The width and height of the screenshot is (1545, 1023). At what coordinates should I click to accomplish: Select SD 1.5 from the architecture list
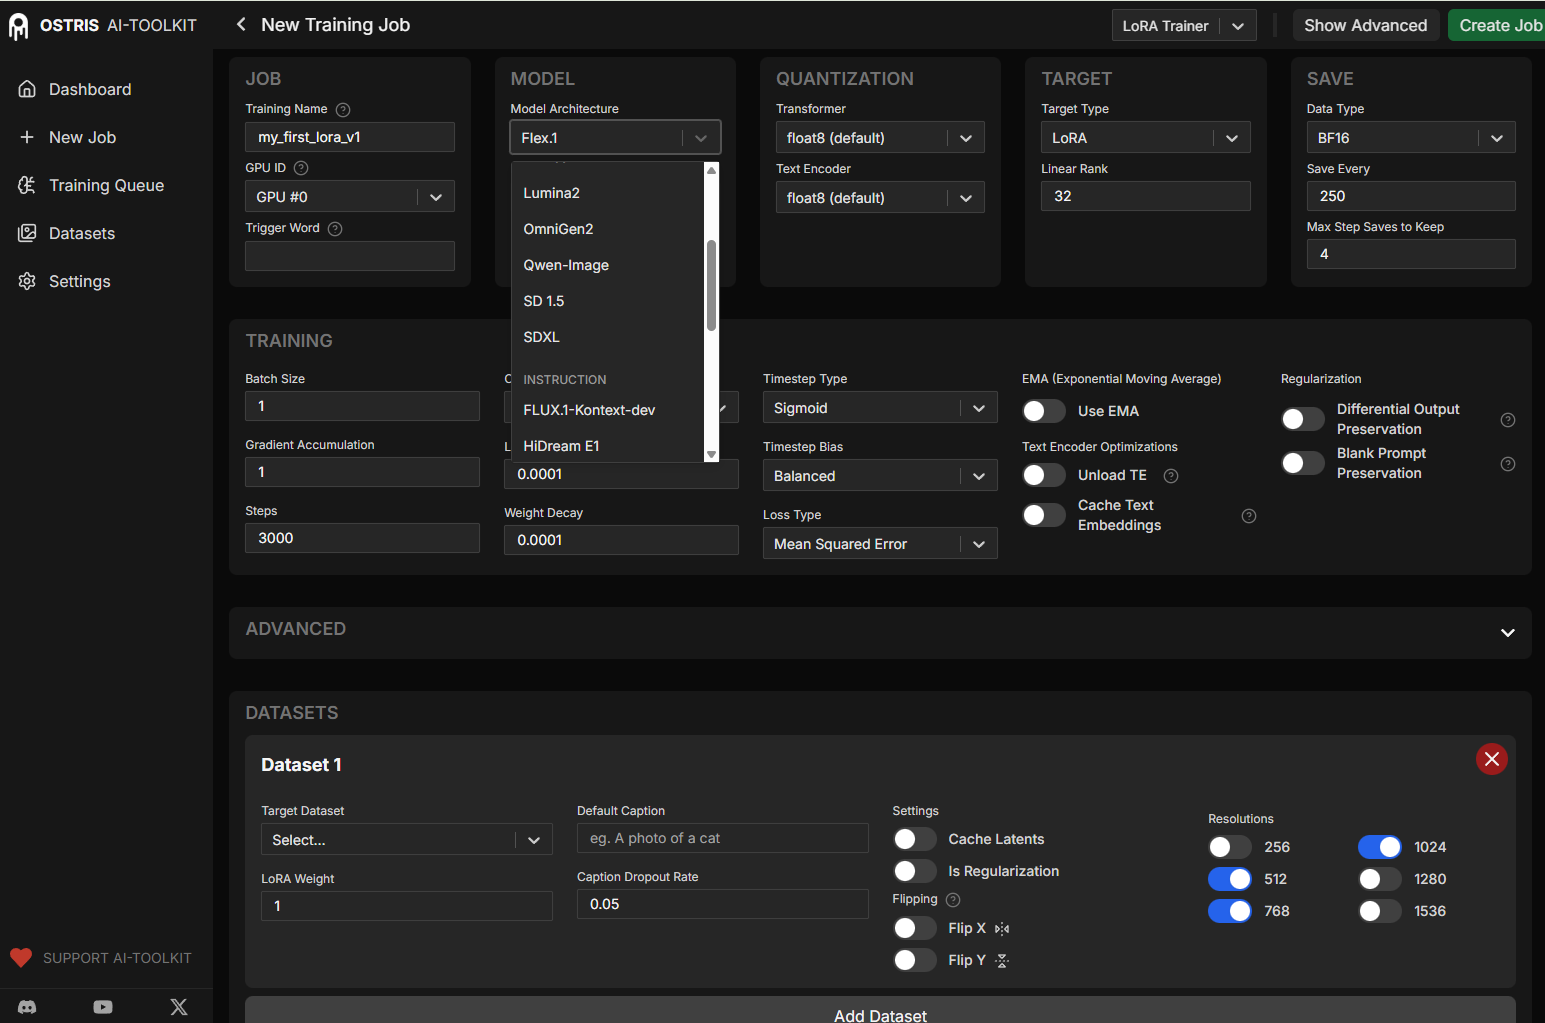pyautogui.click(x=608, y=301)
